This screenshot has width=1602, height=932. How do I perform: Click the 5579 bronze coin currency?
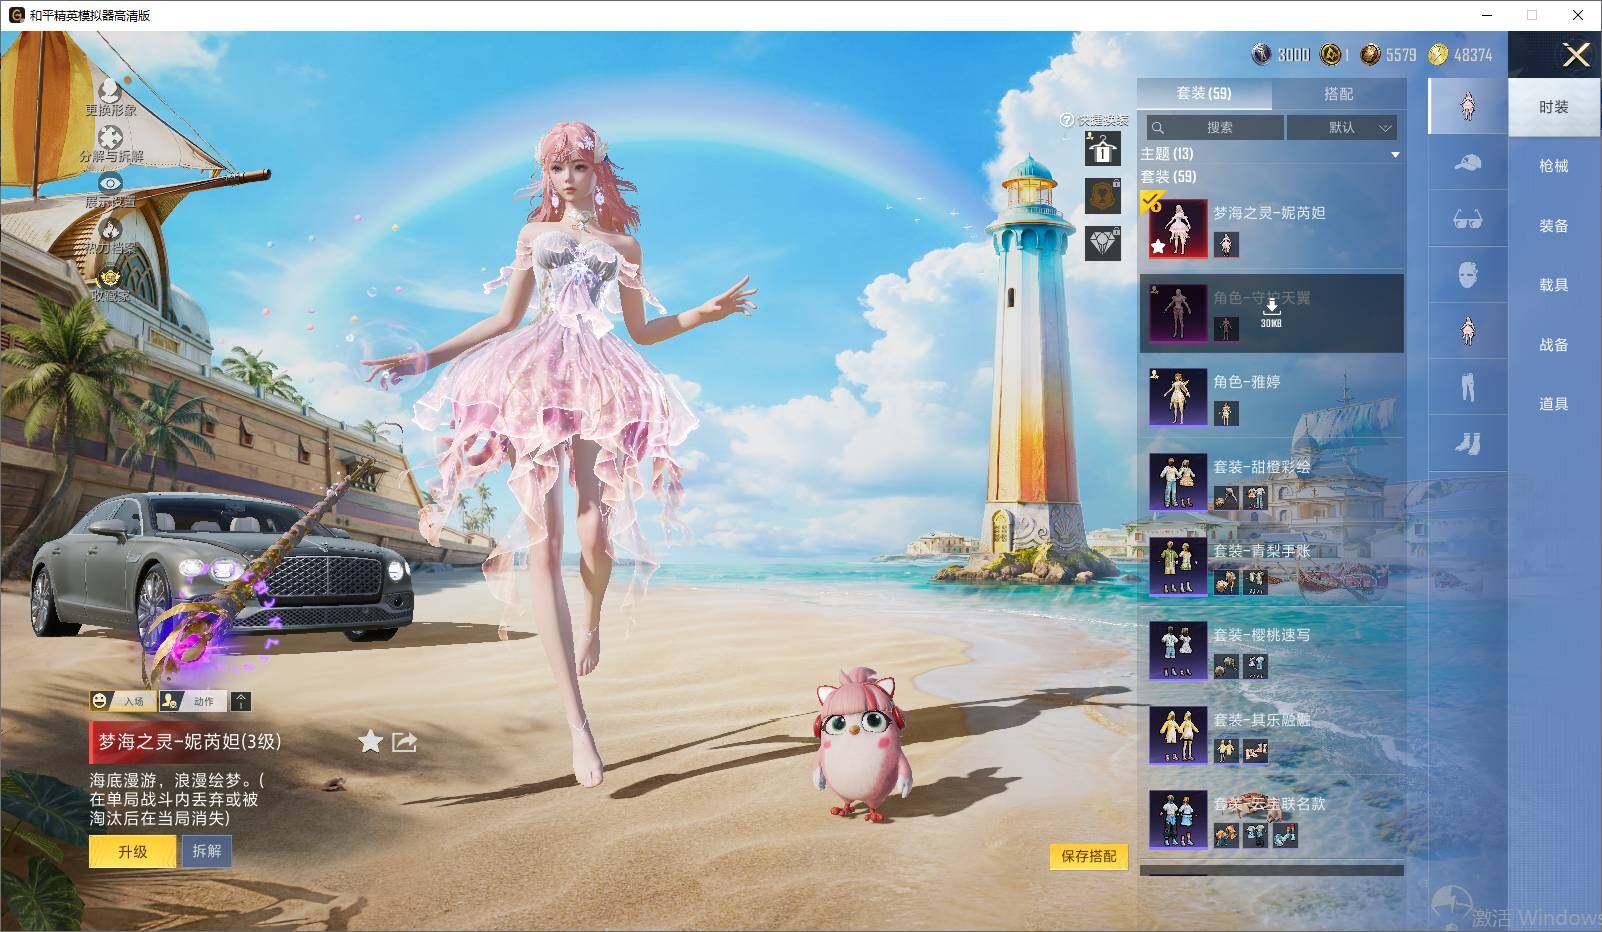tap(1388, 55)
